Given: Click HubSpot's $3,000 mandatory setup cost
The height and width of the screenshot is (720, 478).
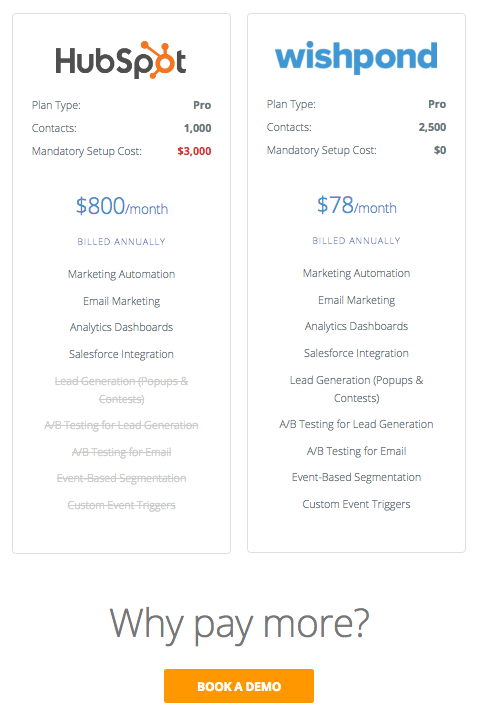Looking at the screenshot, I should (x=194, y=151).
